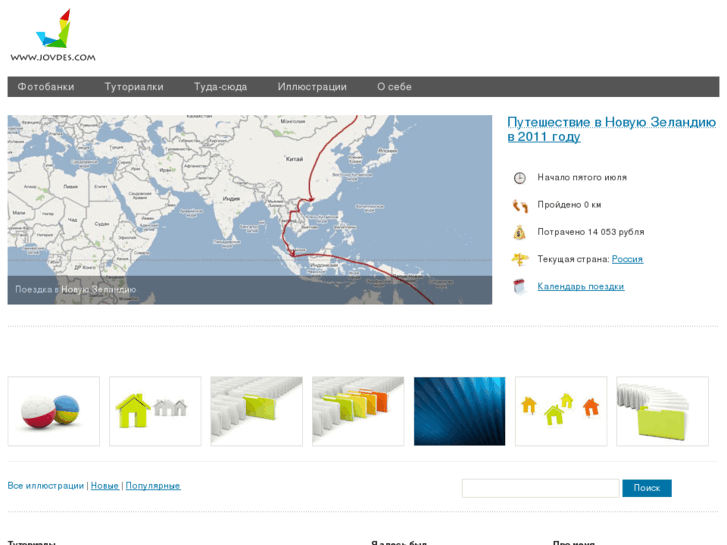727x545 pixels.
Task: Open the Иллюстрации menu item
Action: [312, 87]
